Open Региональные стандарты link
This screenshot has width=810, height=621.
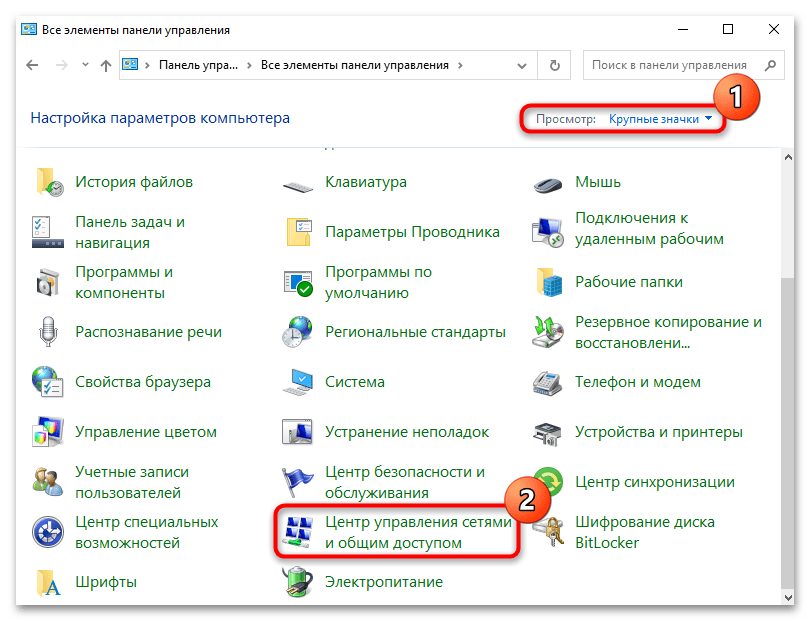click(415, 332)
